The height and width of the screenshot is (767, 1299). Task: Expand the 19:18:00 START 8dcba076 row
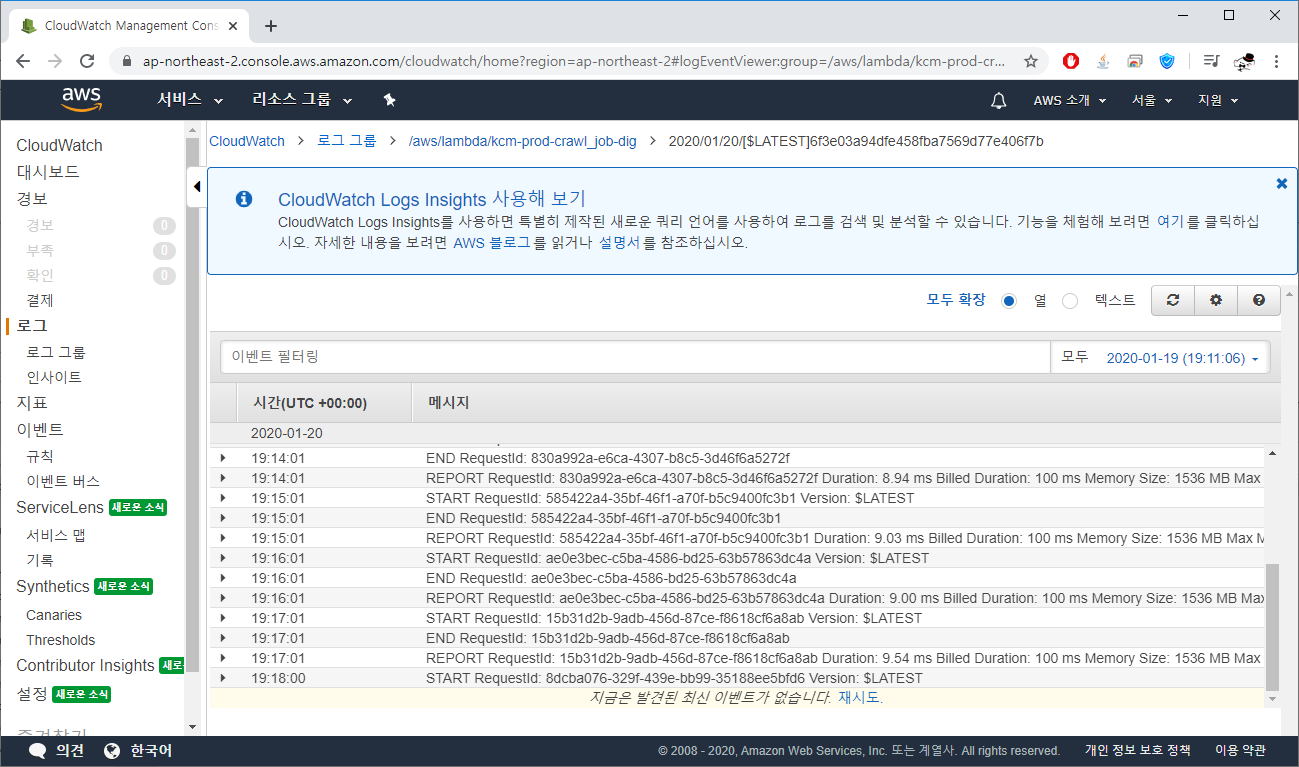point(223,678)
